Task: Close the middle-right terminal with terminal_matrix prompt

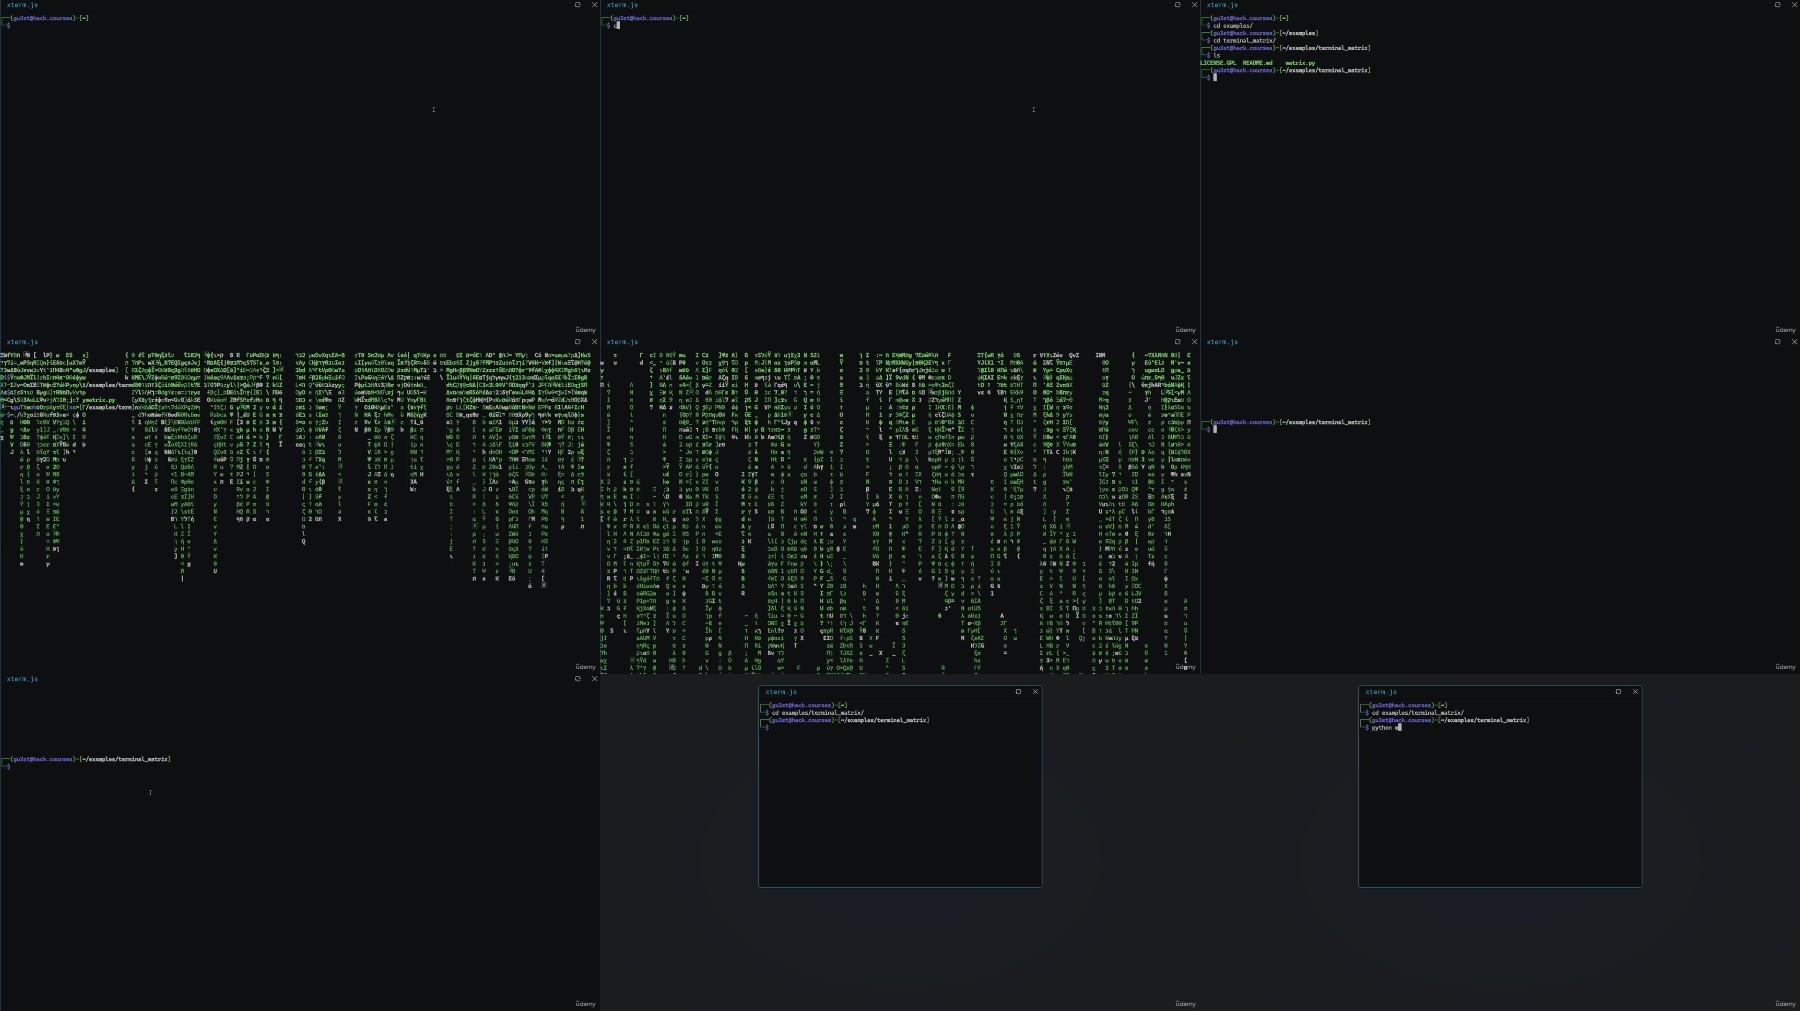Action: pos(1794,342)
